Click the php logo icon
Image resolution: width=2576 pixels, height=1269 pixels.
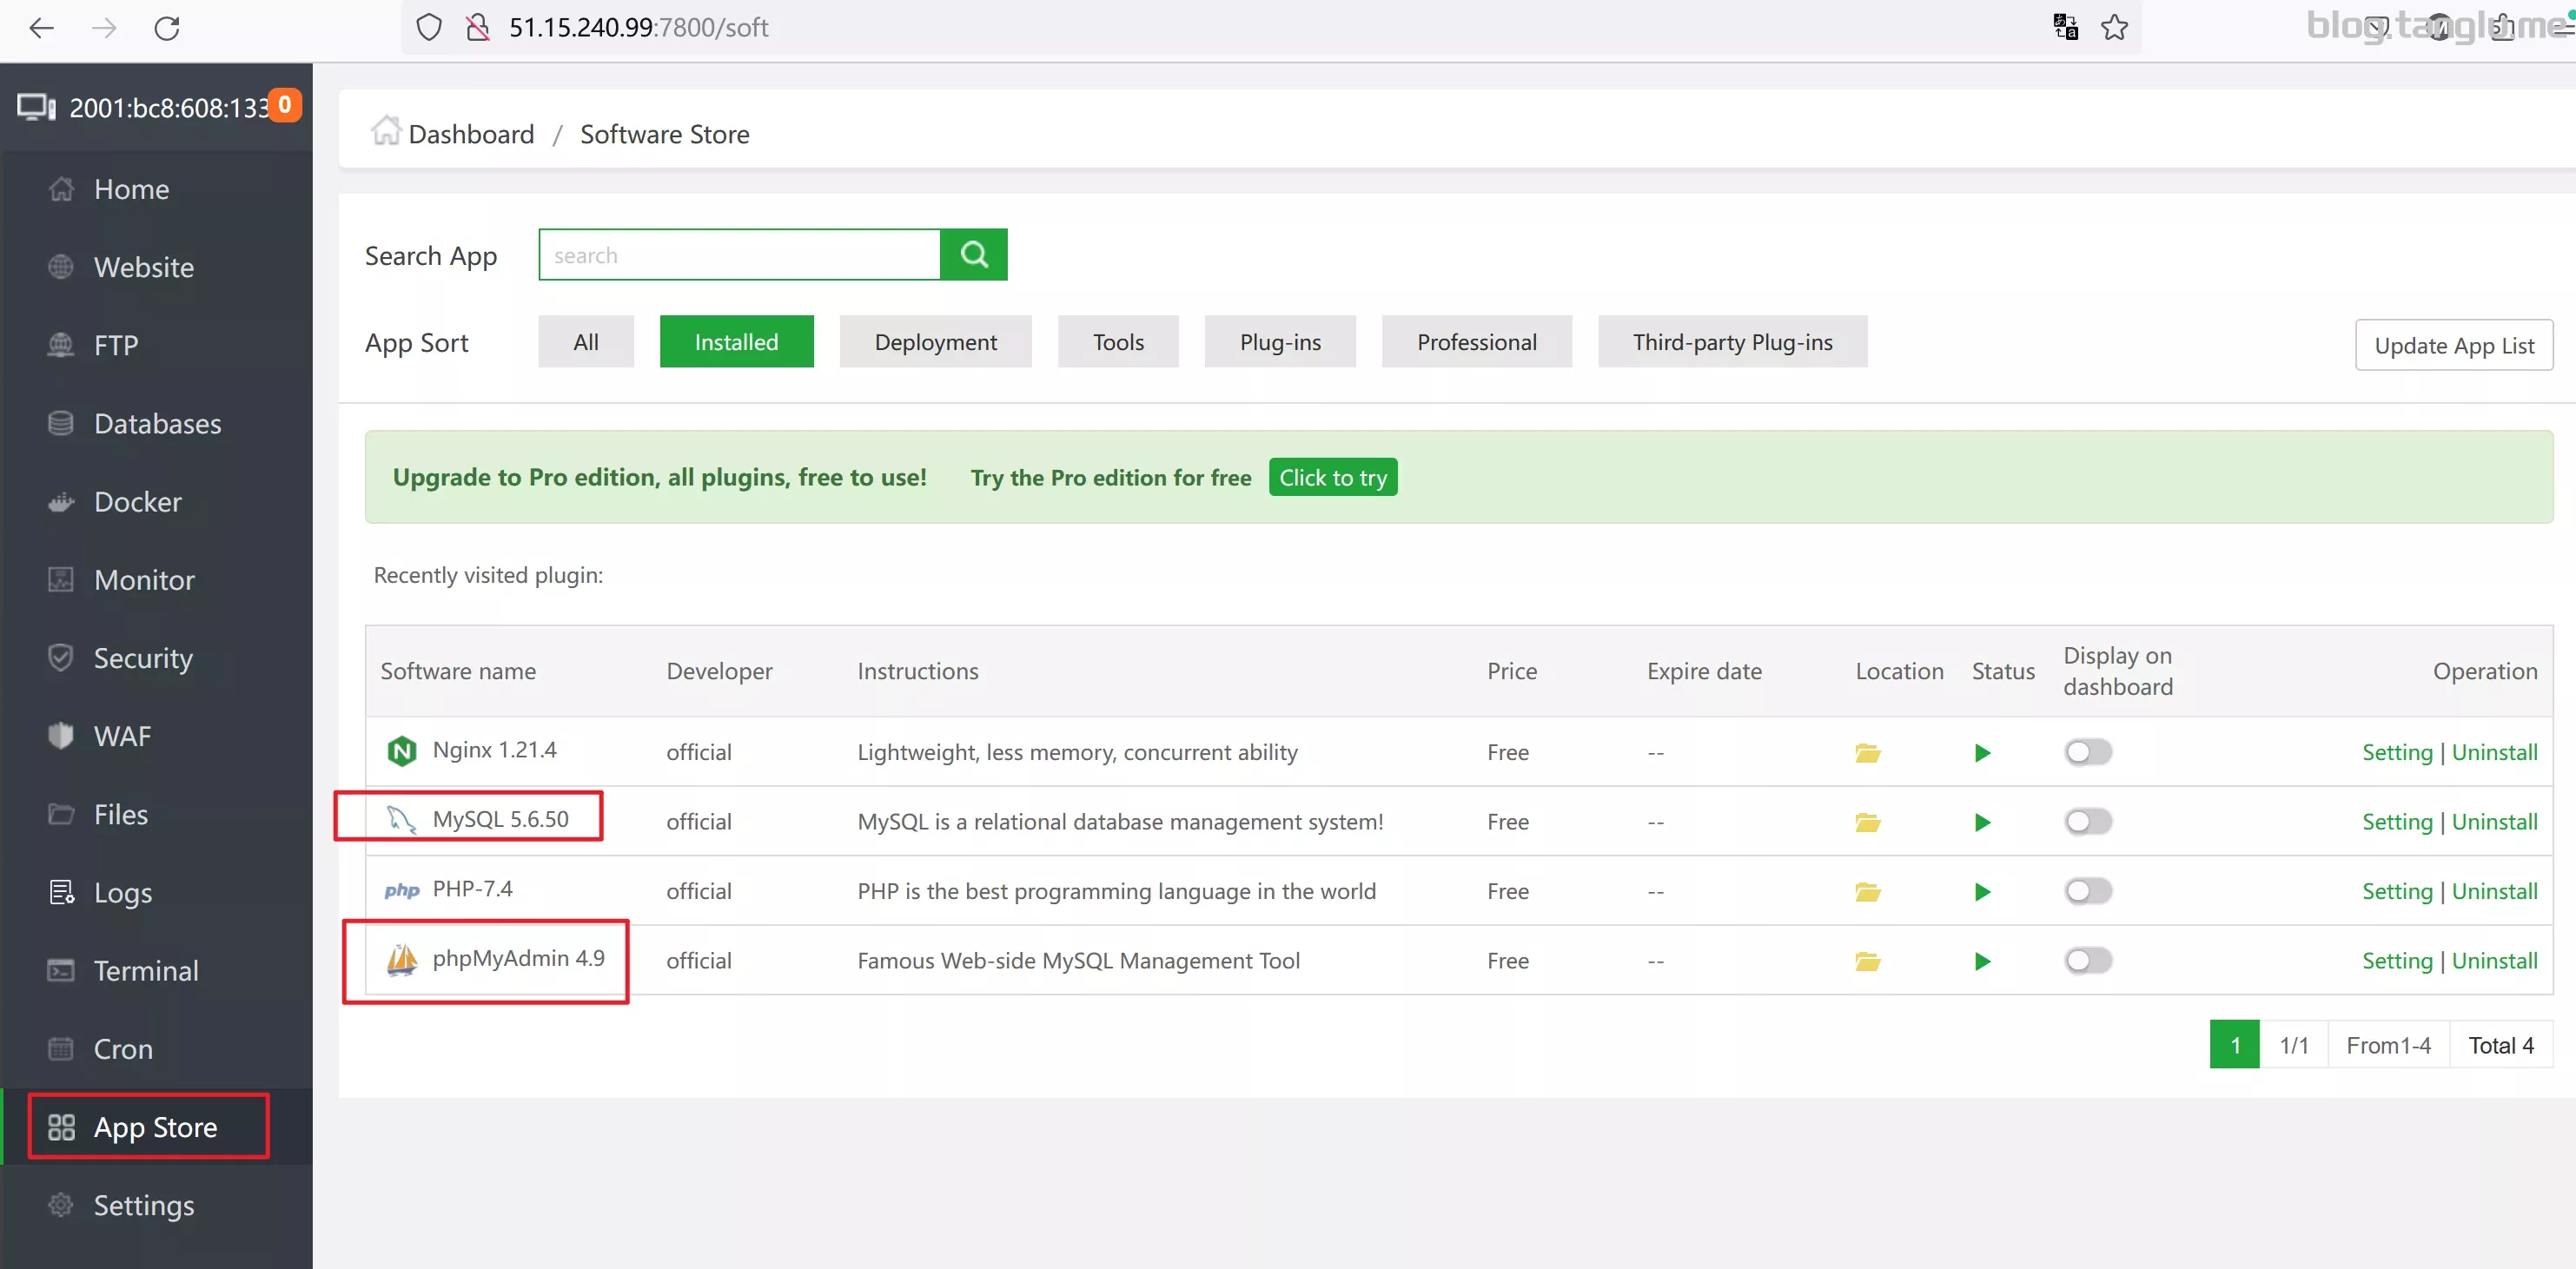[x=402, y=890]
